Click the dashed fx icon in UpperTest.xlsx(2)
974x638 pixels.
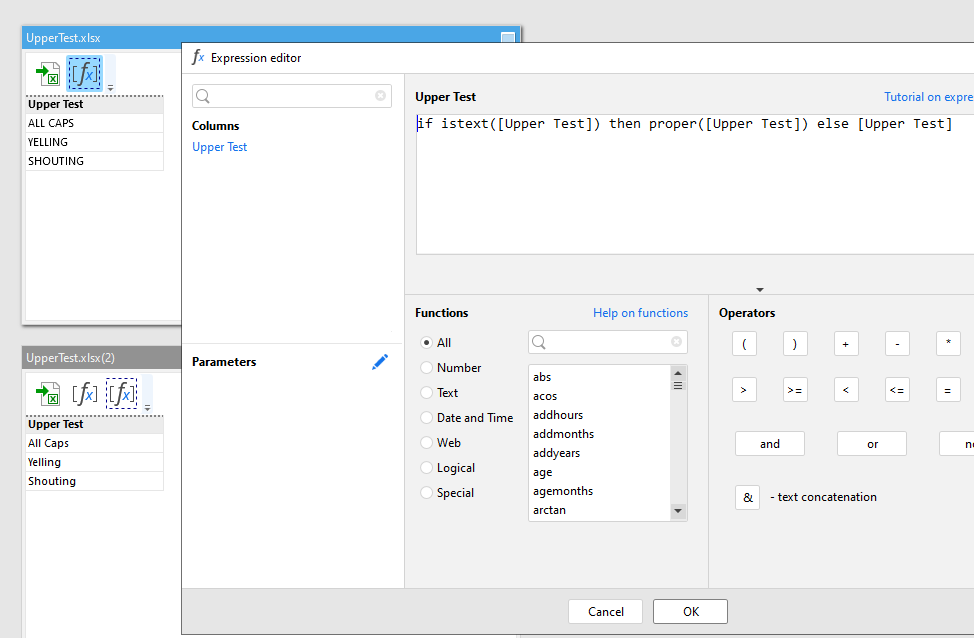pyautogui.click(x=121, y=394)
